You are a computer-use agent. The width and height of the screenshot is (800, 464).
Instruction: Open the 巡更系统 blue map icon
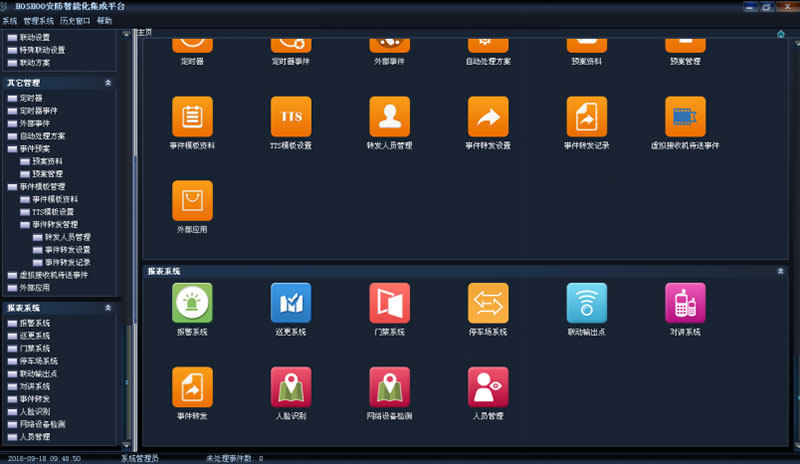[291, 303]
